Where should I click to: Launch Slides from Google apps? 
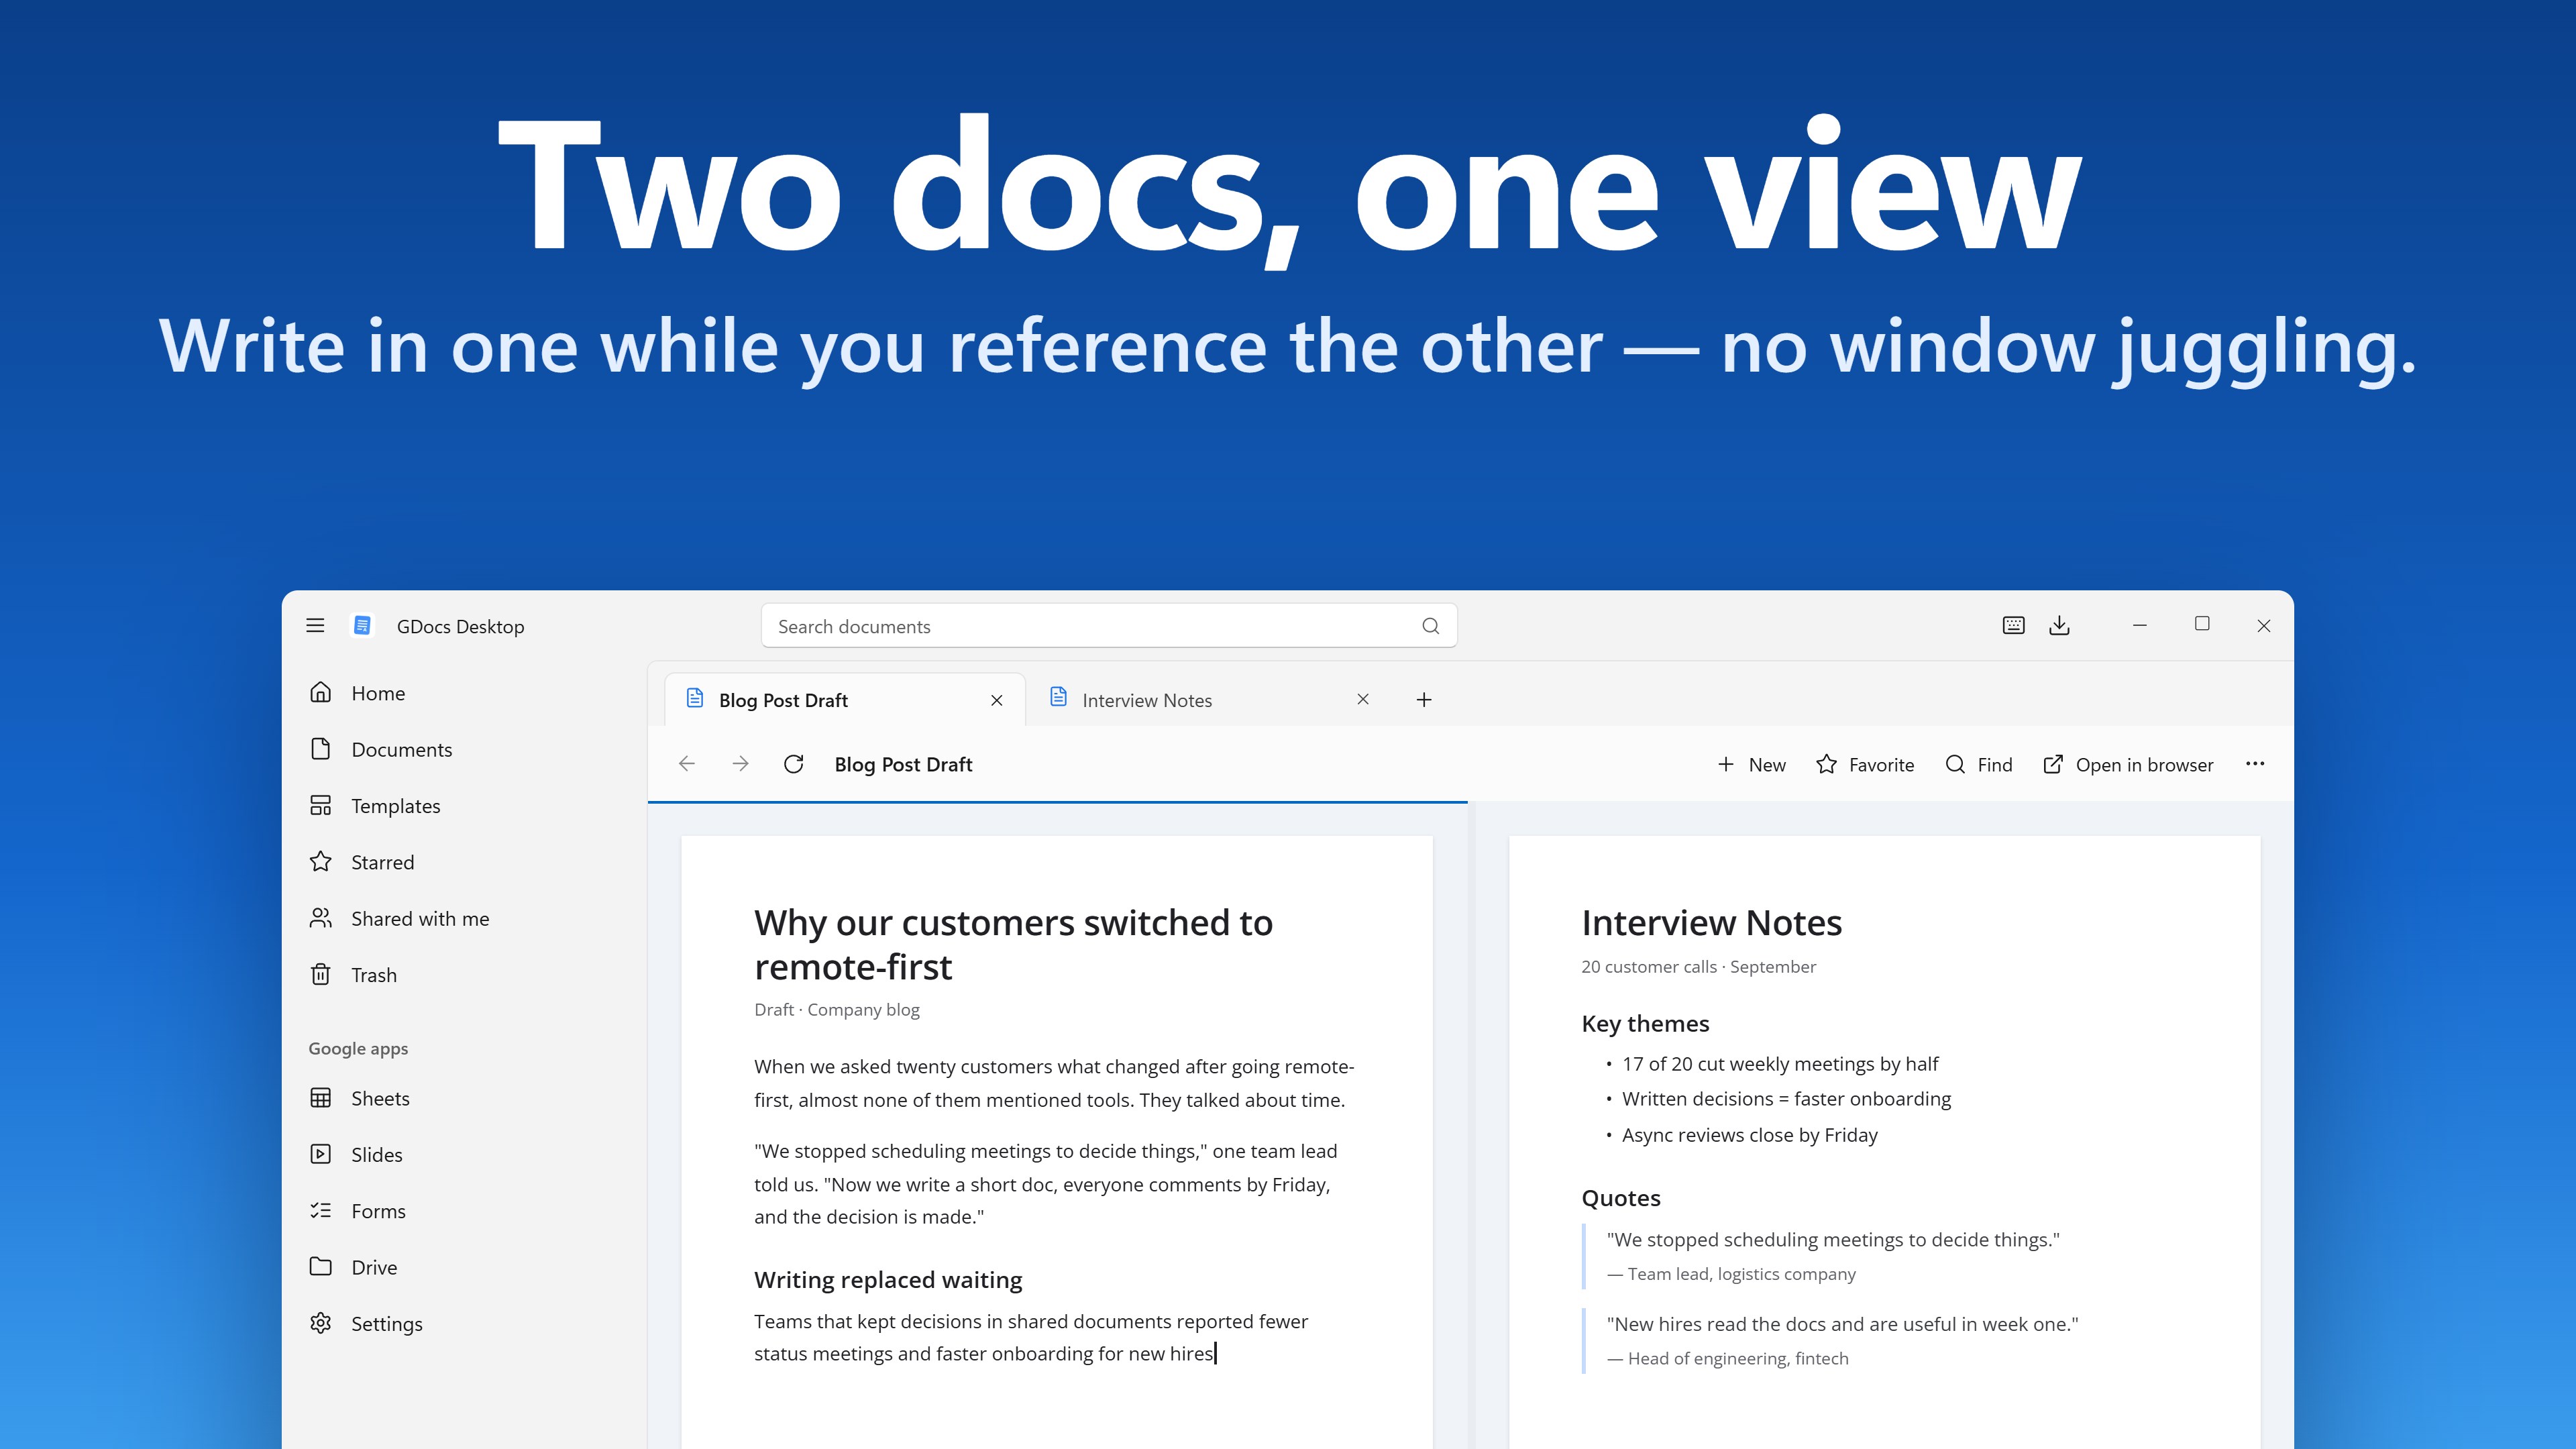(465, 1154)
